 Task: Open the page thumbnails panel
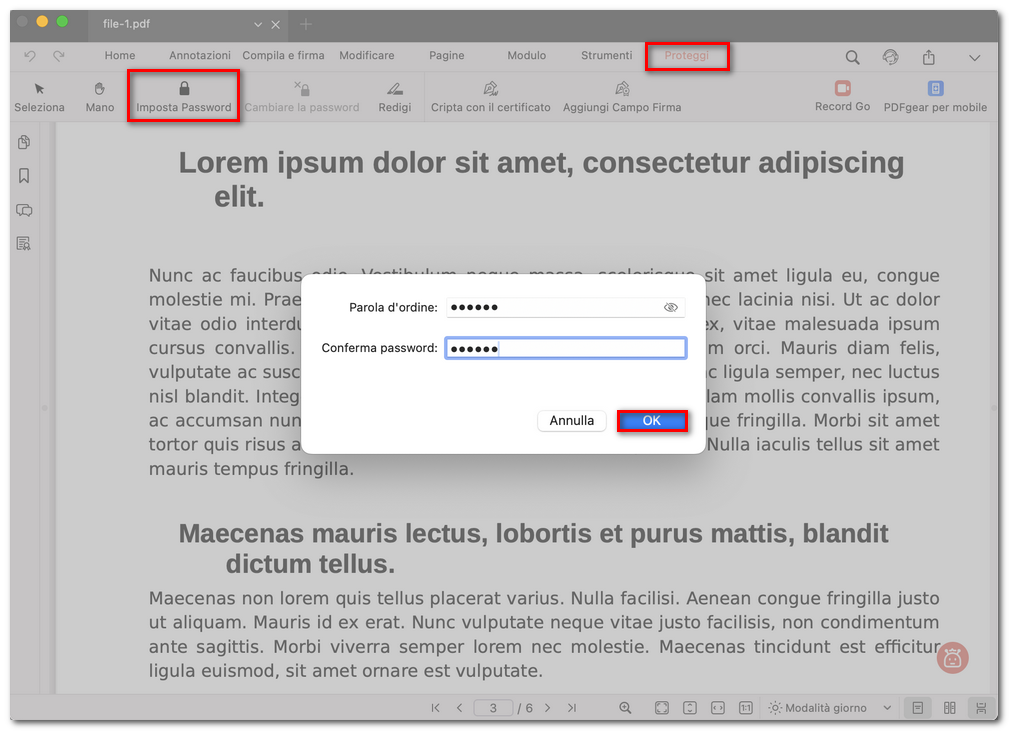[23, 142]
